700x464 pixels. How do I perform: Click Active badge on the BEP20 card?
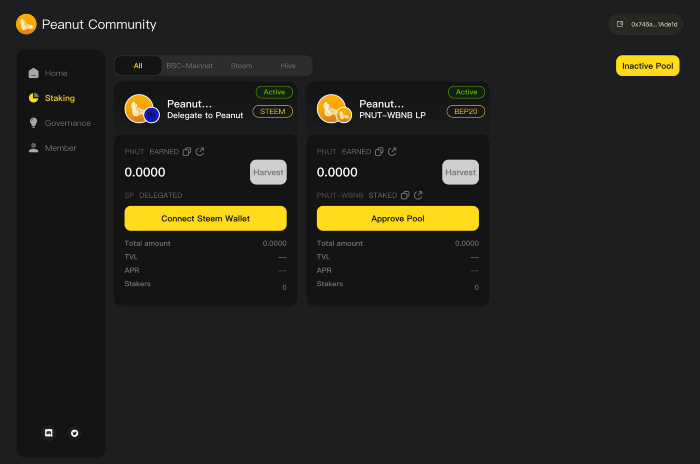point(467,92)
